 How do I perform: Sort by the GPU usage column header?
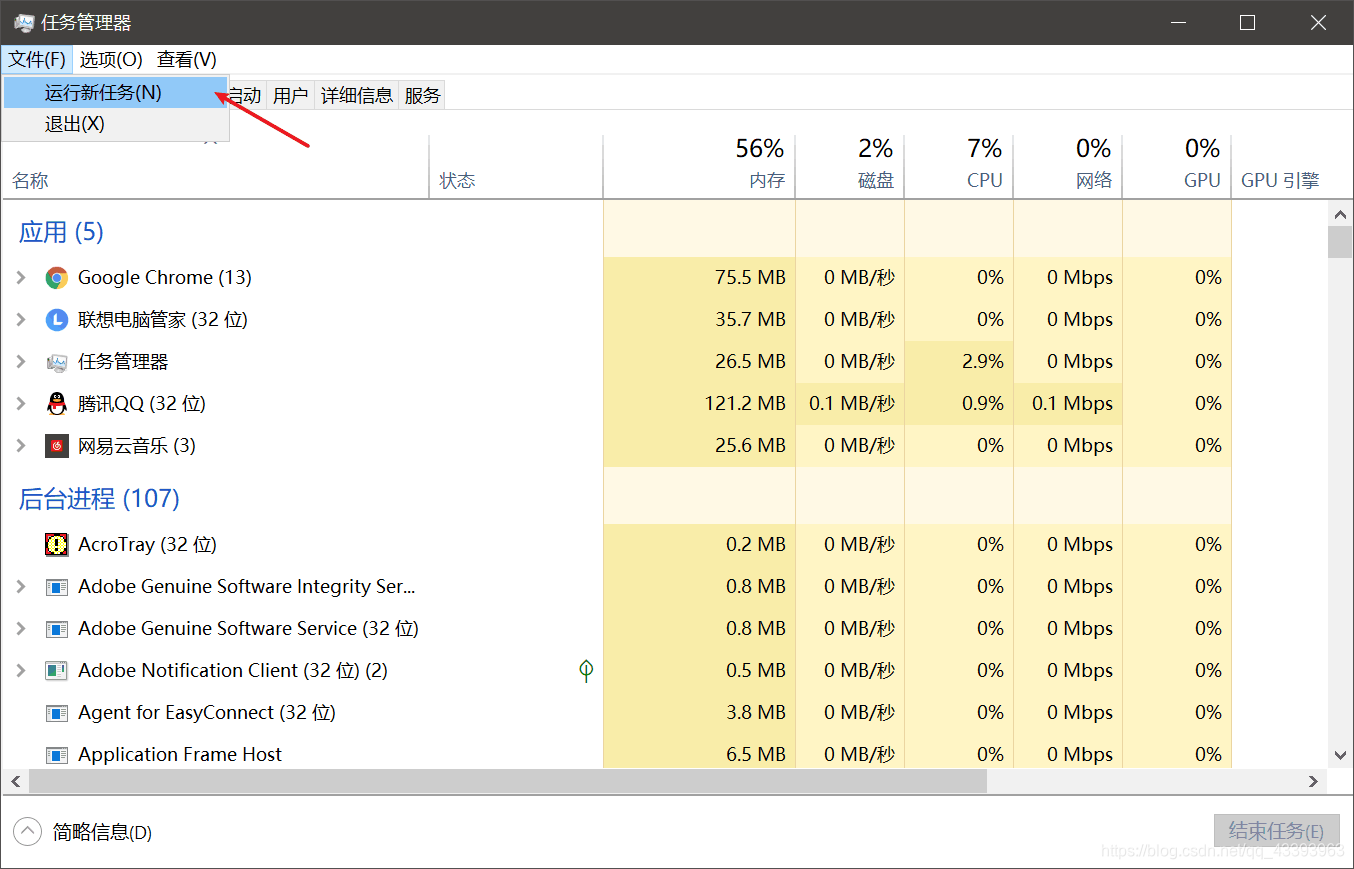[1177, 167]
